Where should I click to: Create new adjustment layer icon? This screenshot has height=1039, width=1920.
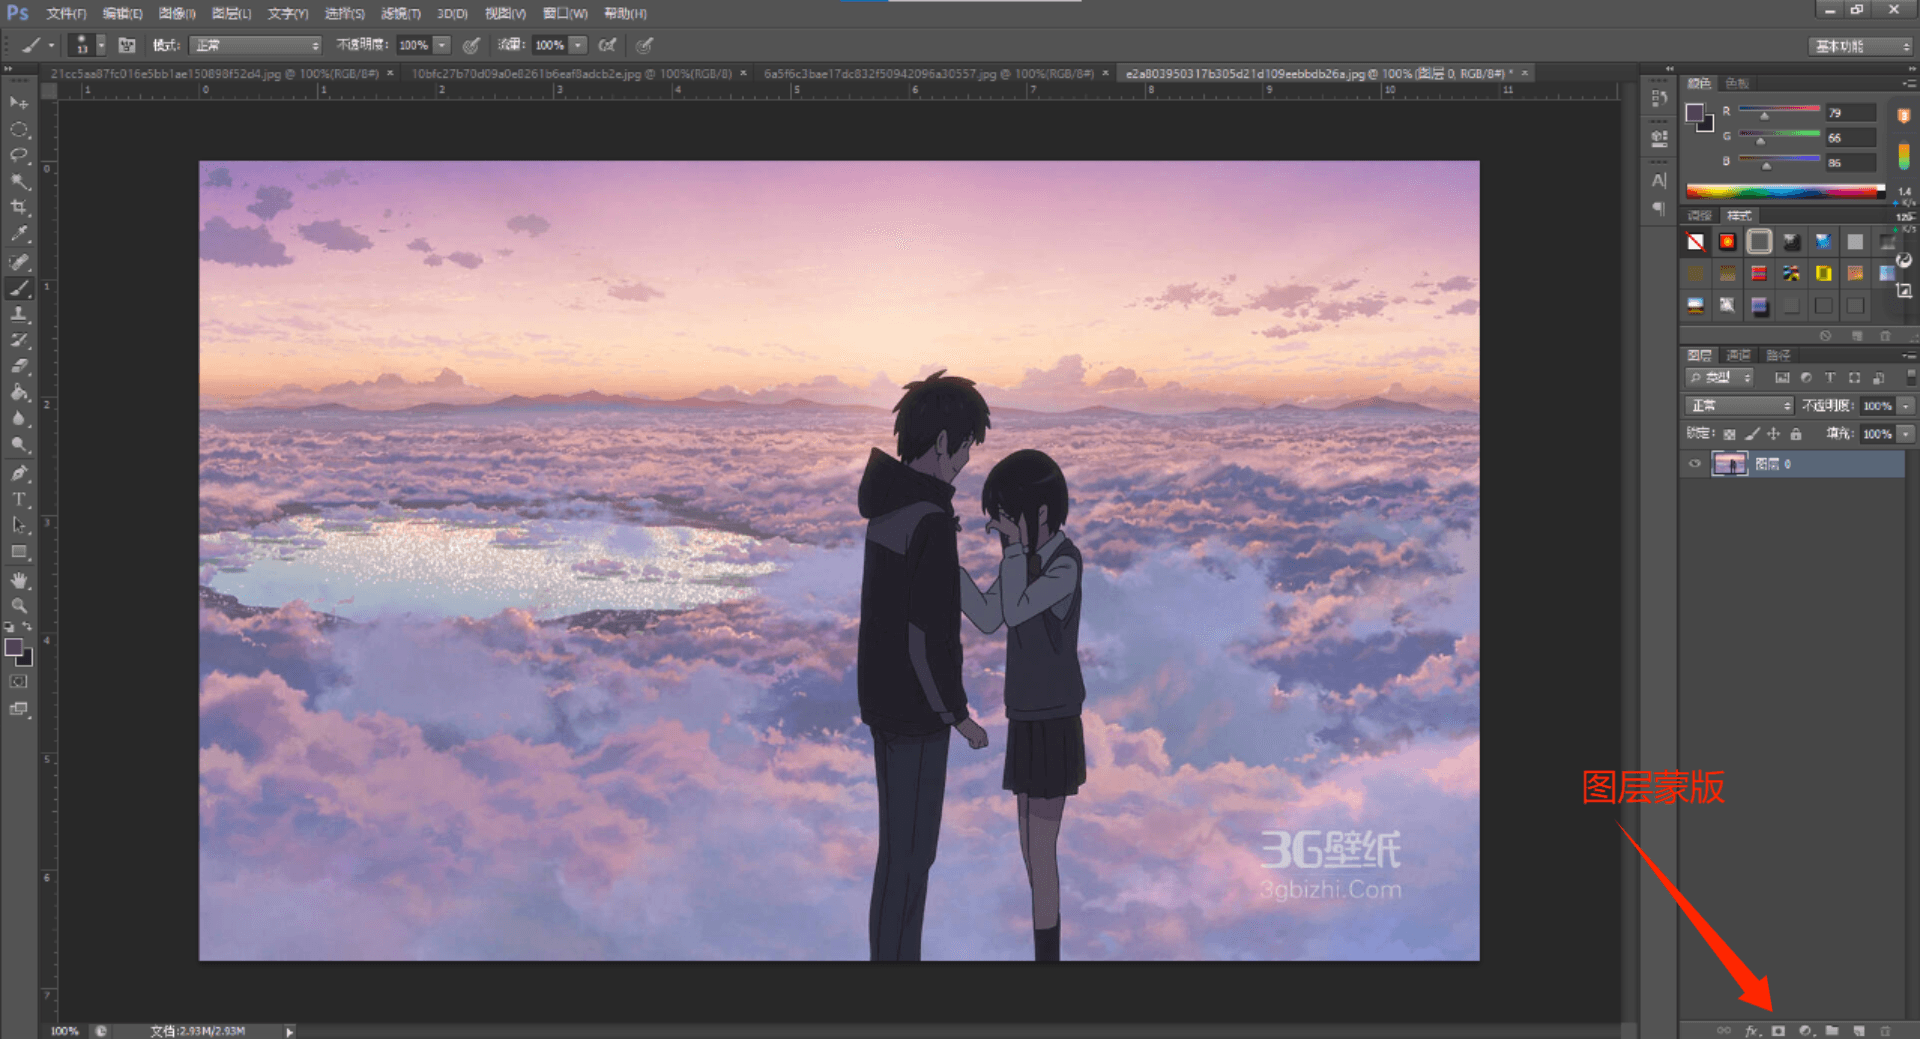point(1806,1030)
